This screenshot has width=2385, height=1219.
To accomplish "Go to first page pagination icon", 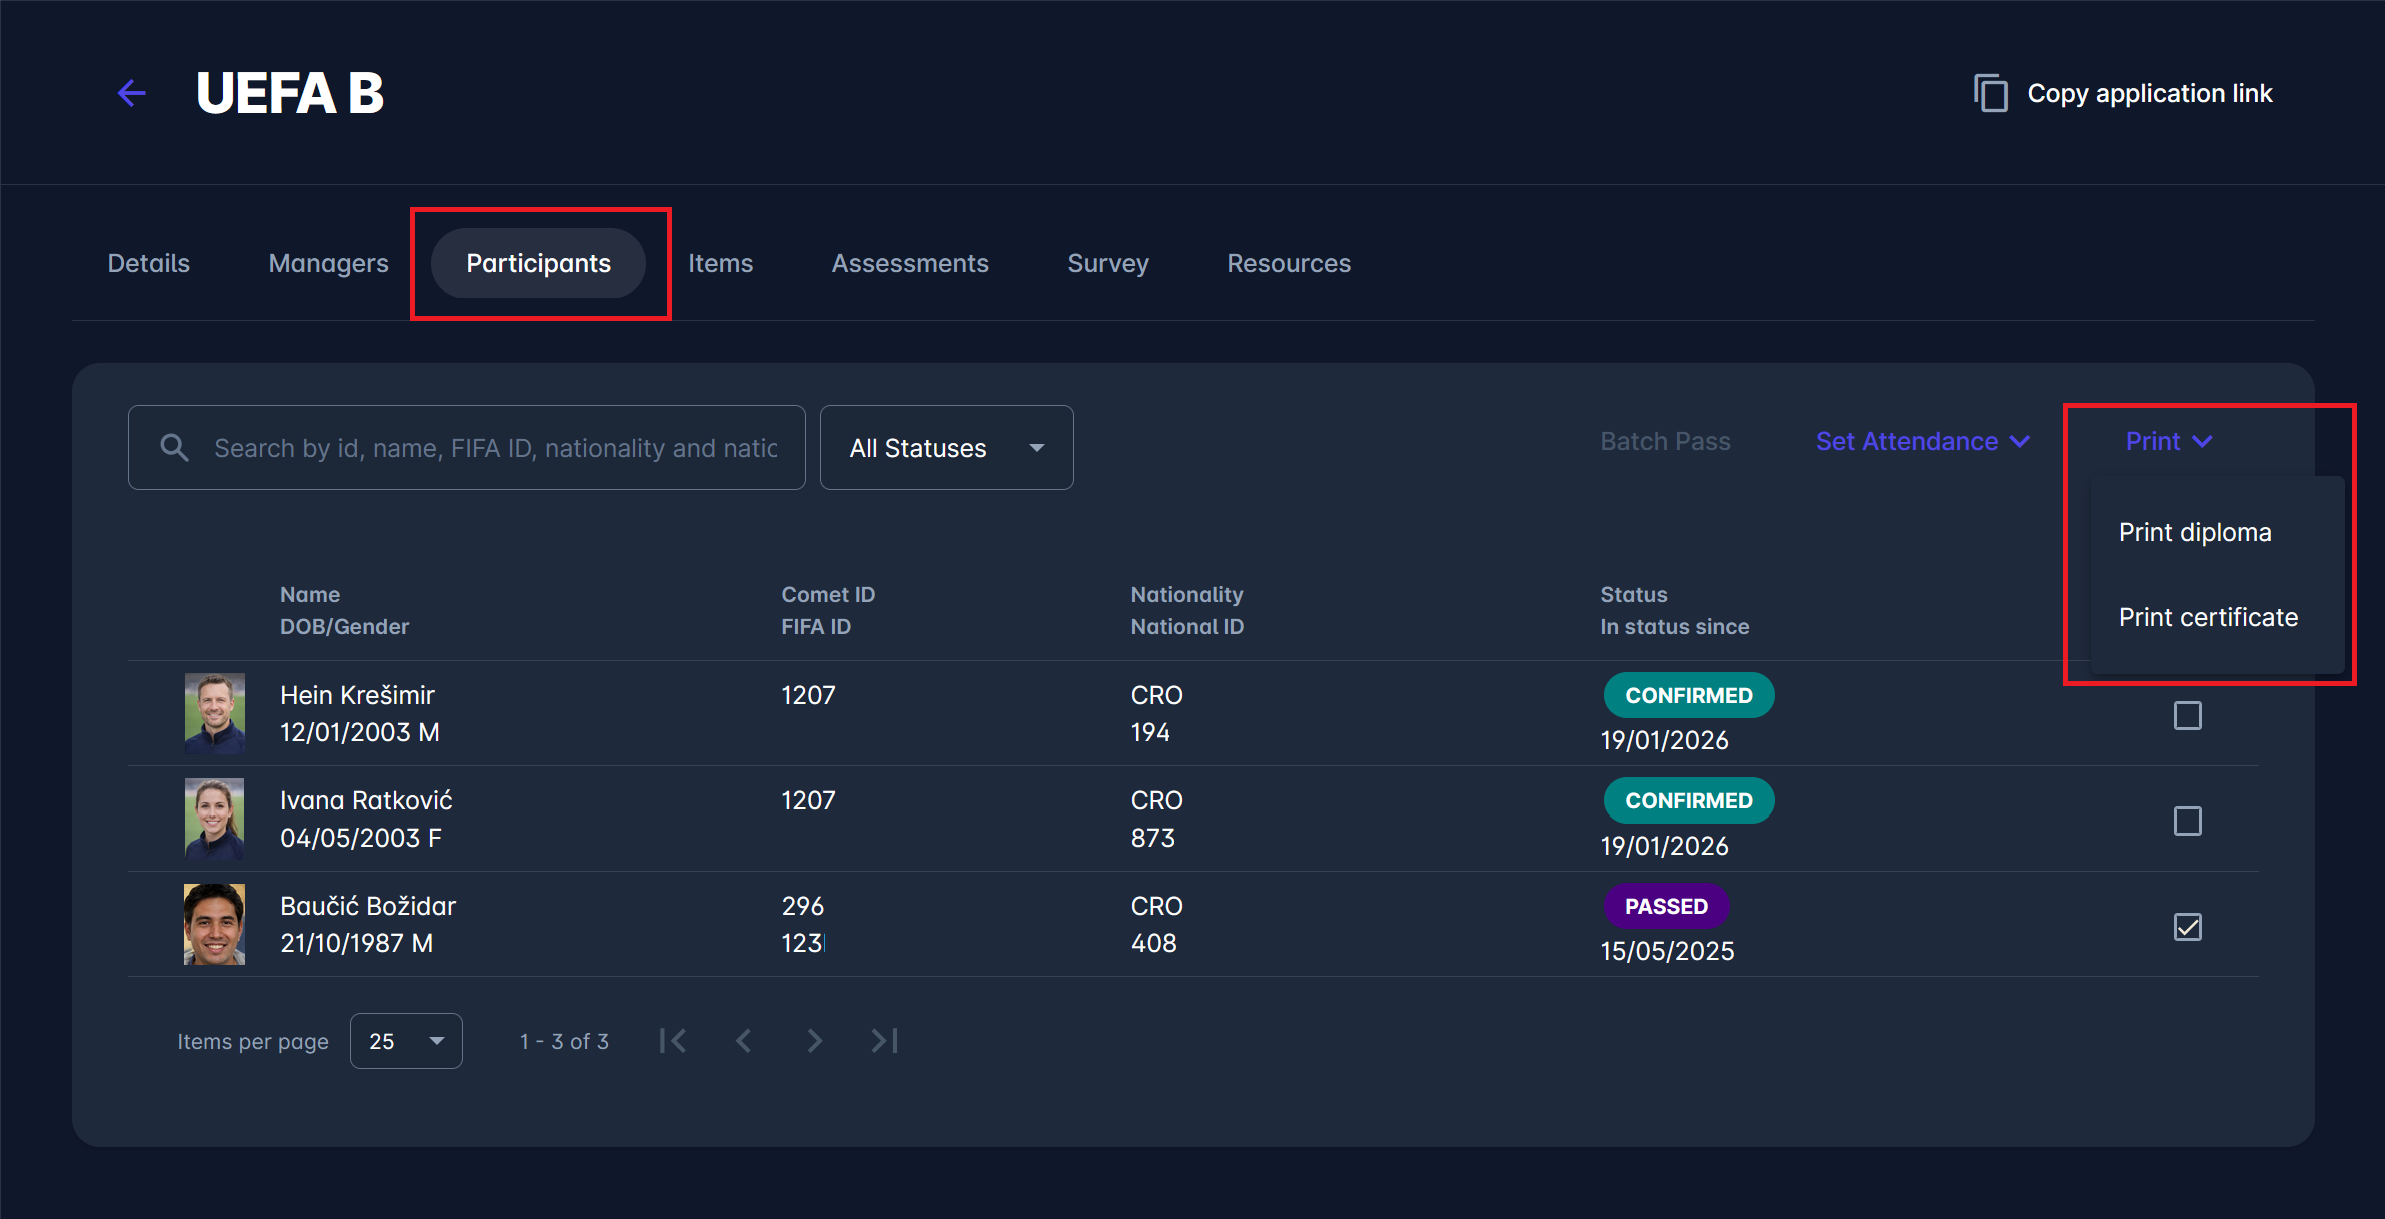I will [673, 1041].
